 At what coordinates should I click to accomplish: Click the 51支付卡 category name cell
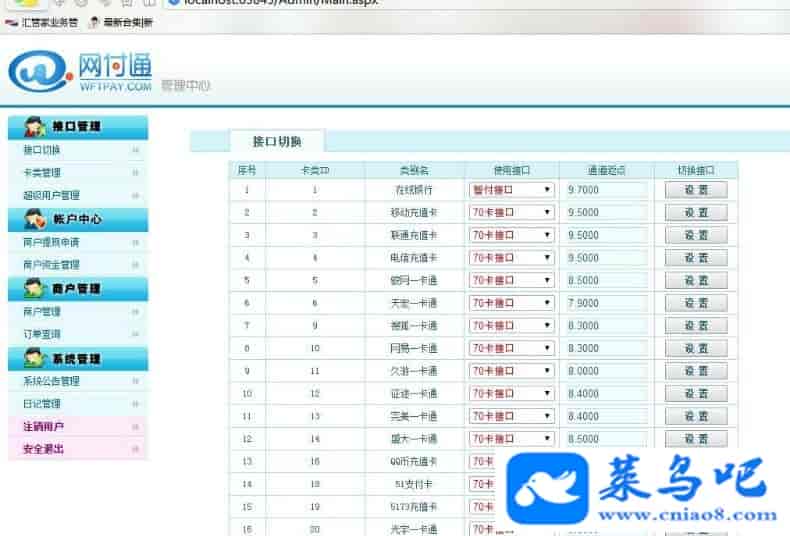click(414, 484)
